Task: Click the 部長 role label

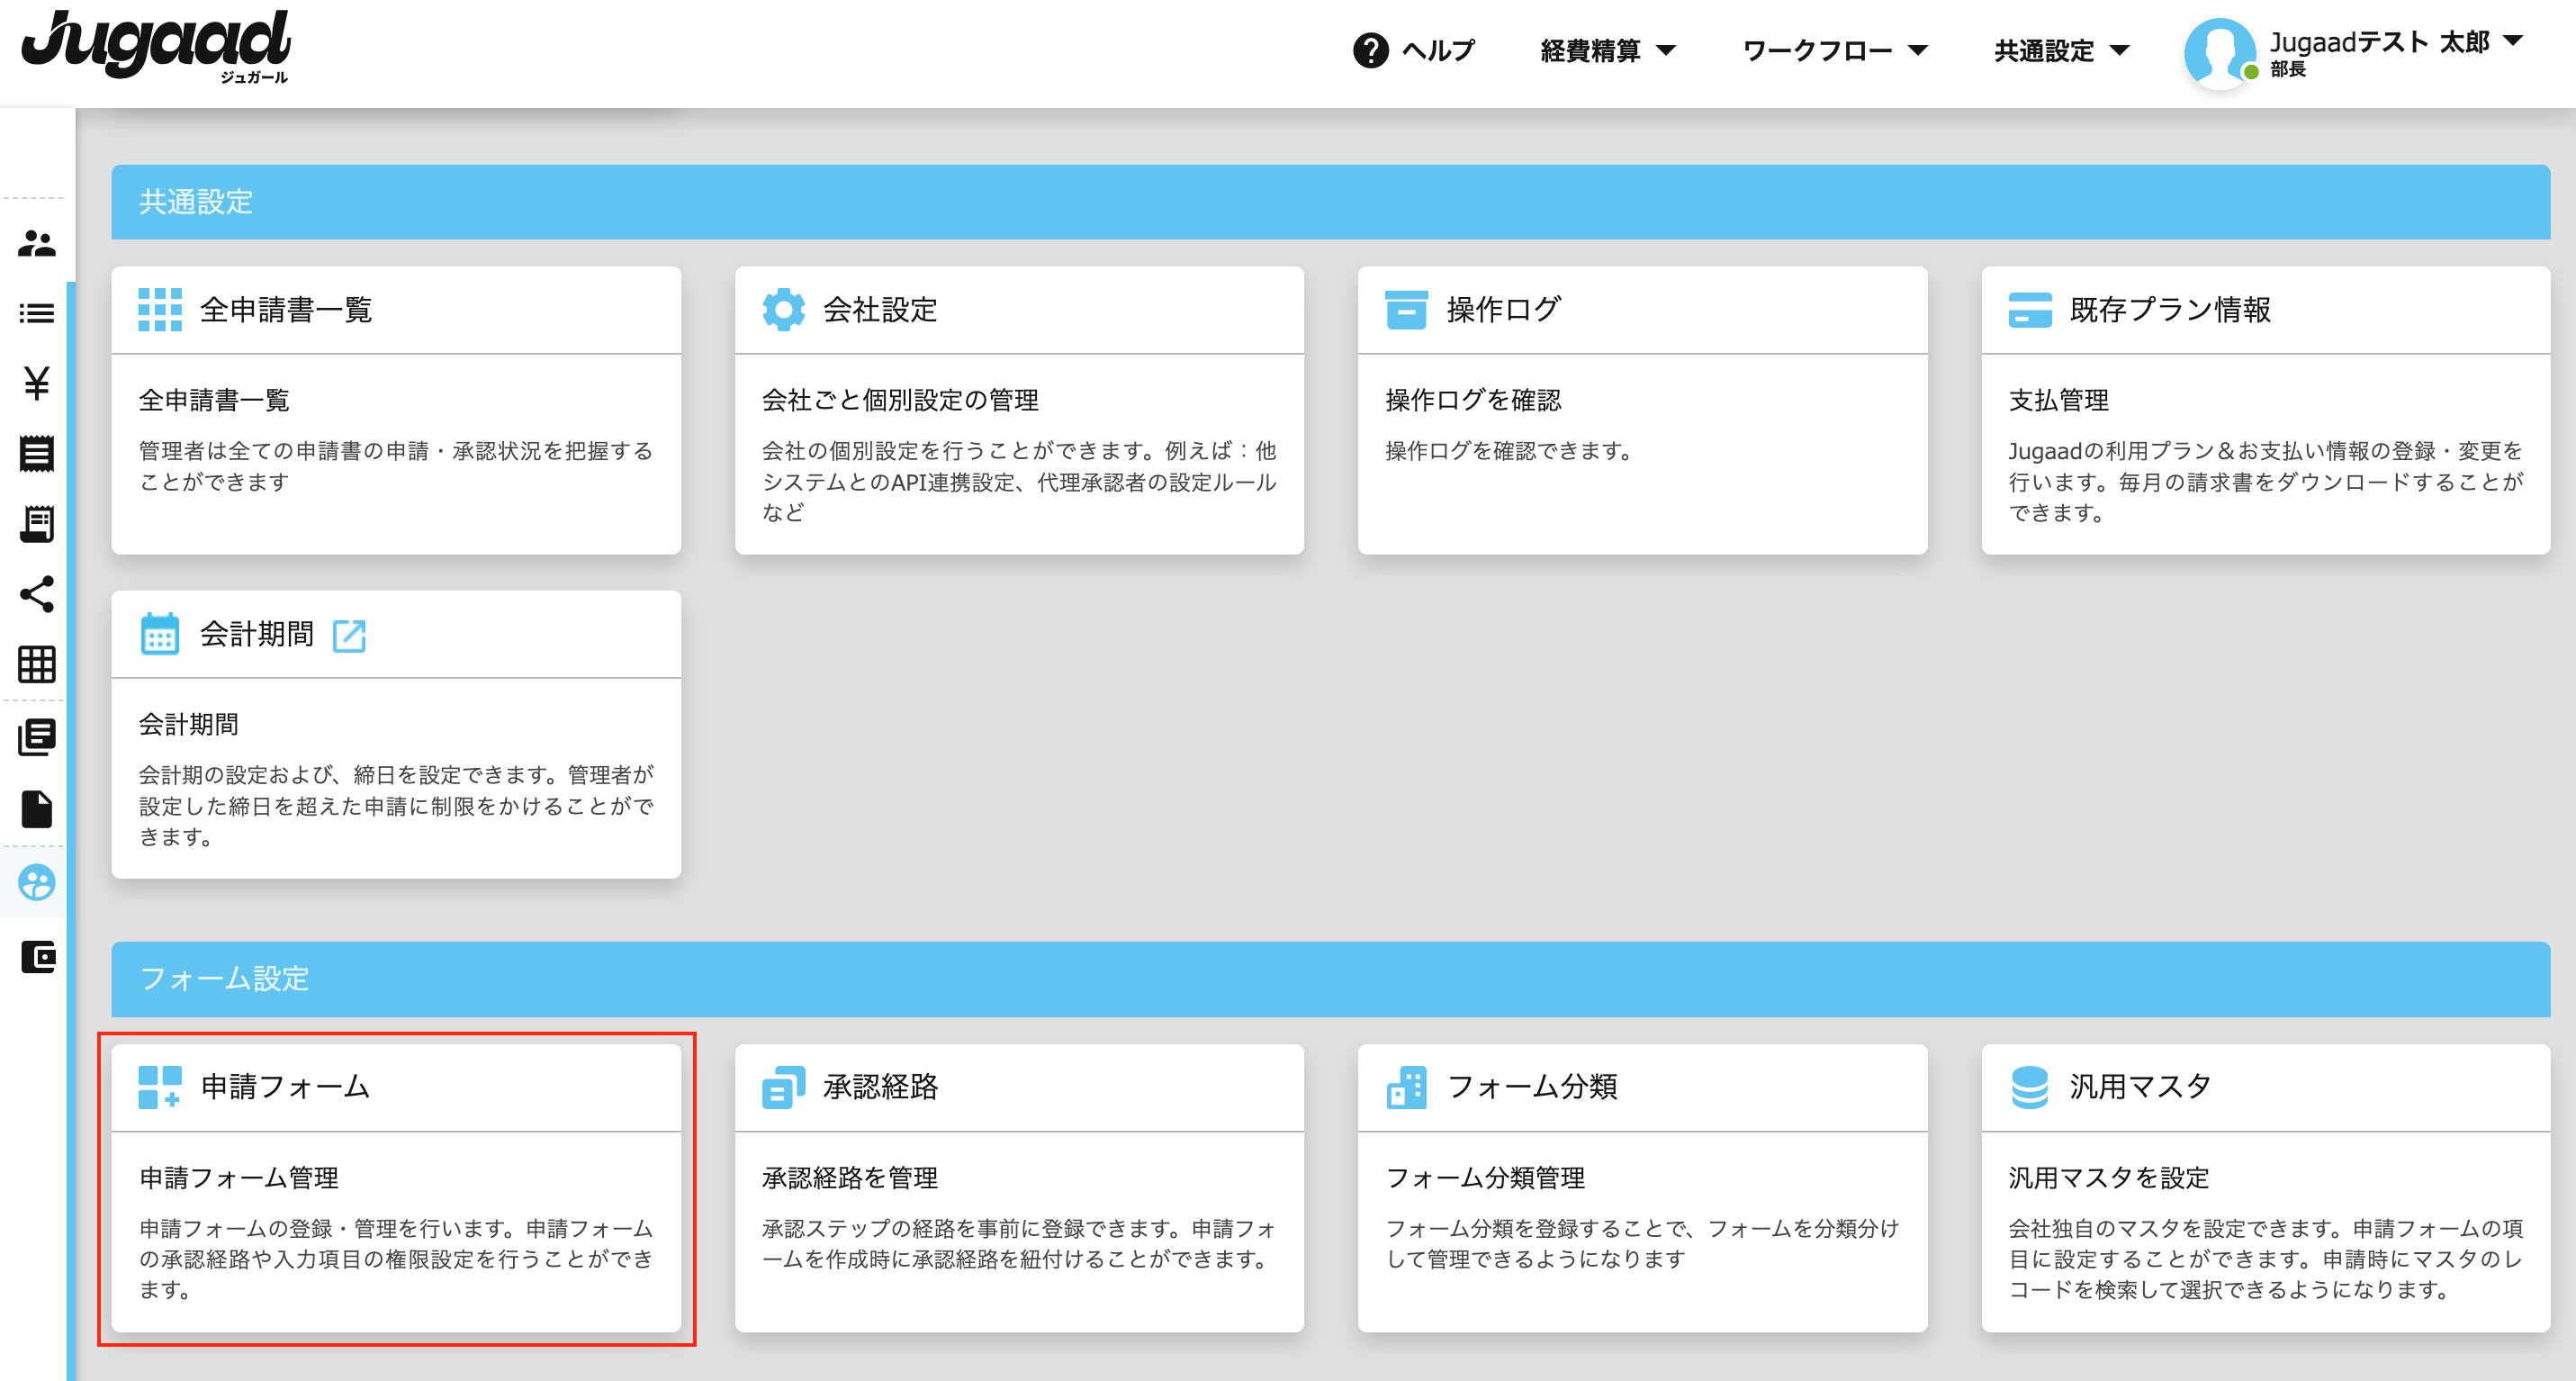Action: pos(2288,69)
